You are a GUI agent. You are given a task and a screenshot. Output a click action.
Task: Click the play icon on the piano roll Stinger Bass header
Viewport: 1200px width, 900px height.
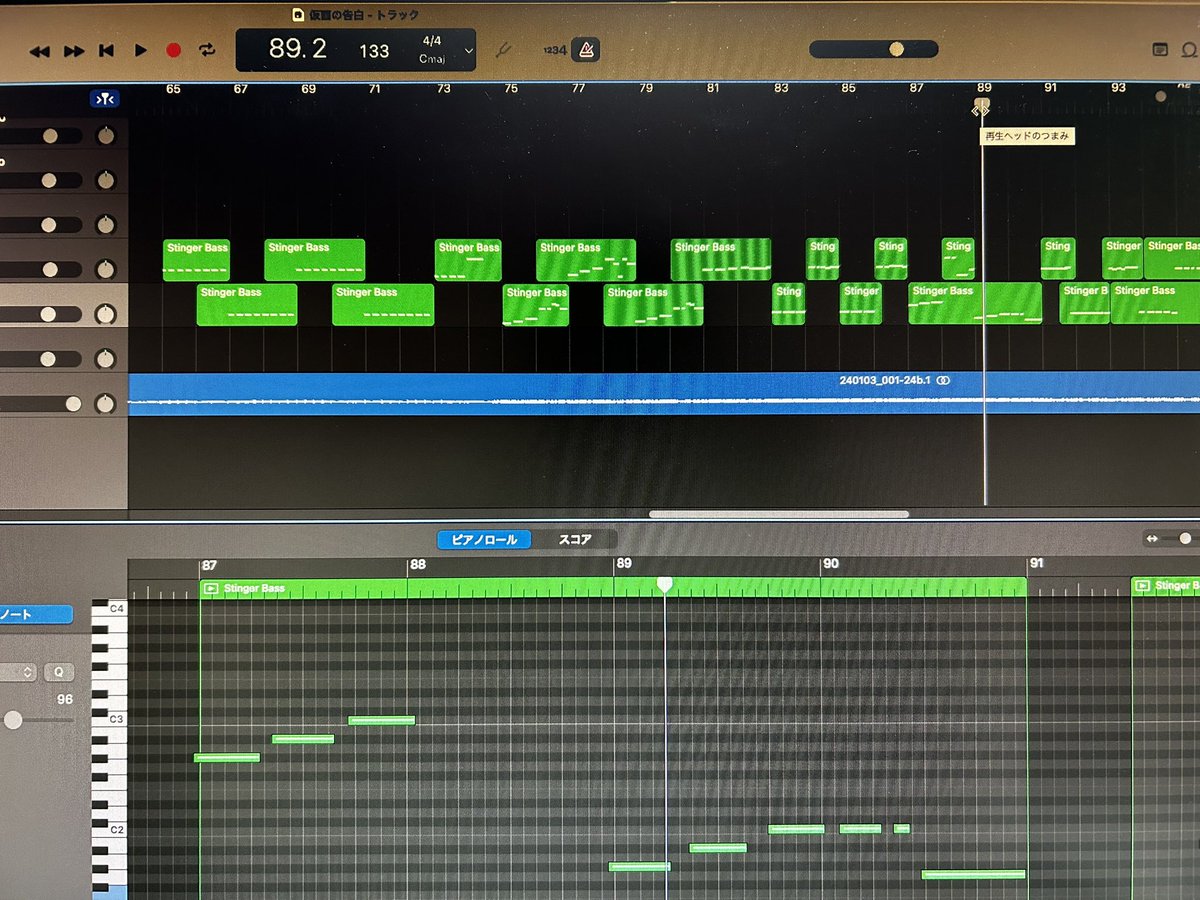coord(211,589)
